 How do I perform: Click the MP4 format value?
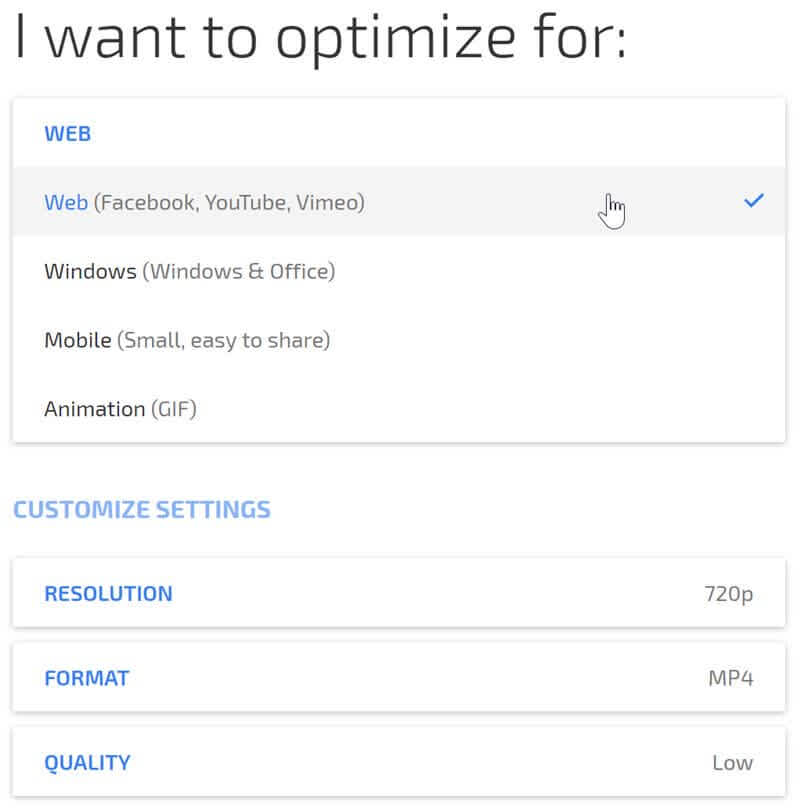pyautogui.click(x=730, y=678)
